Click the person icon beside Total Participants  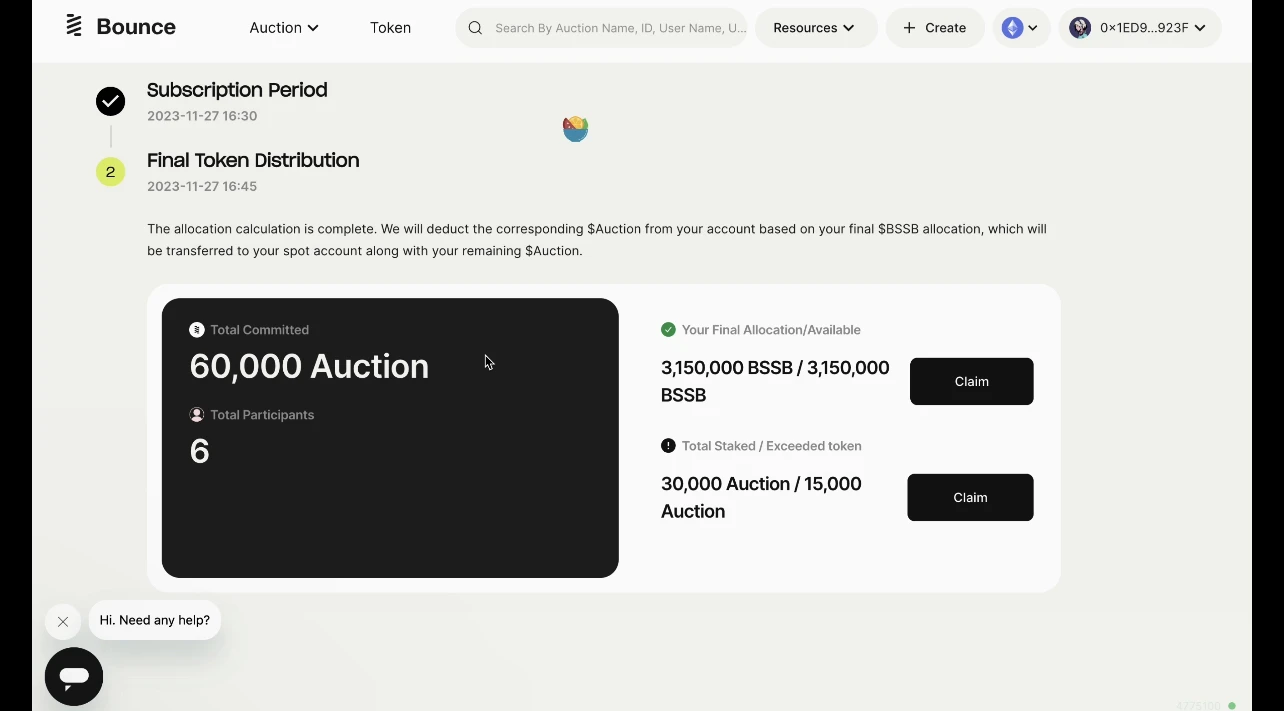(x=196, y=414)
